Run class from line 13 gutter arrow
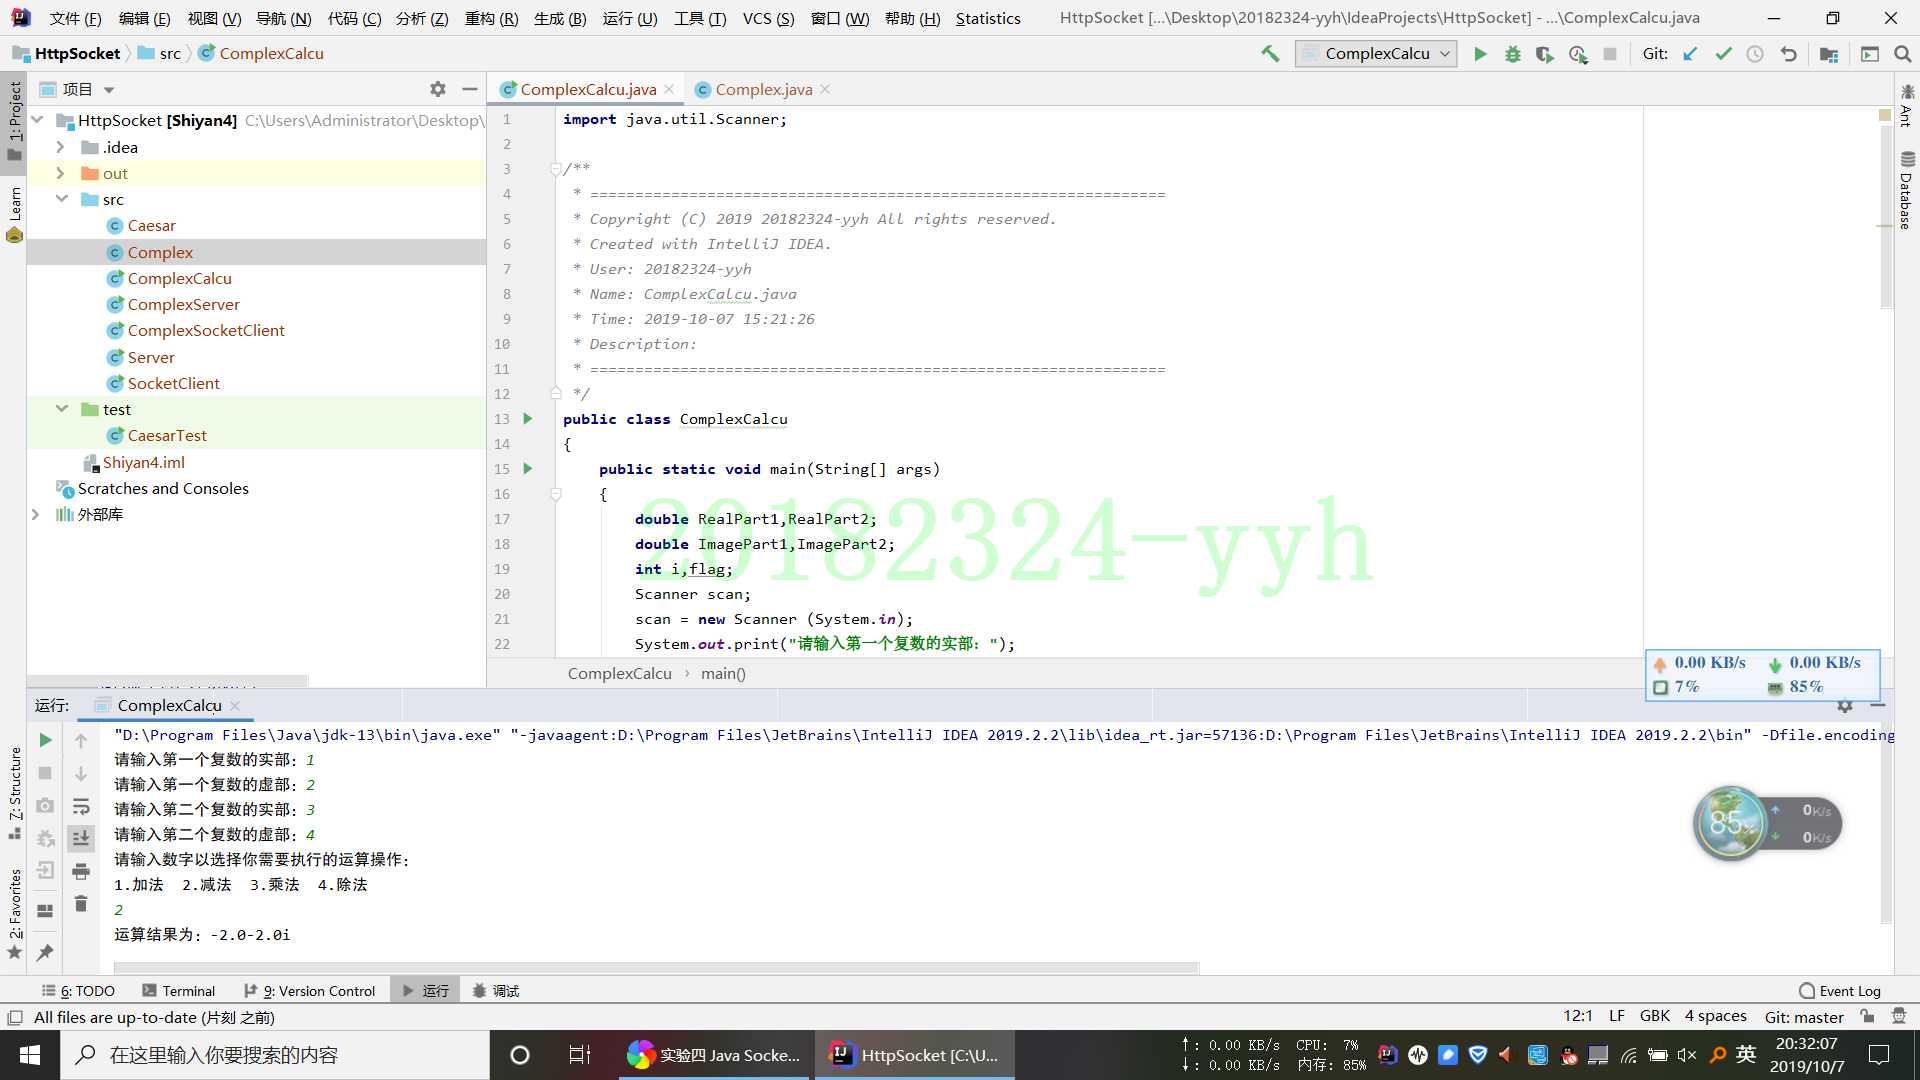Screen dimensions: 1920x1080 tap(528, 419)
